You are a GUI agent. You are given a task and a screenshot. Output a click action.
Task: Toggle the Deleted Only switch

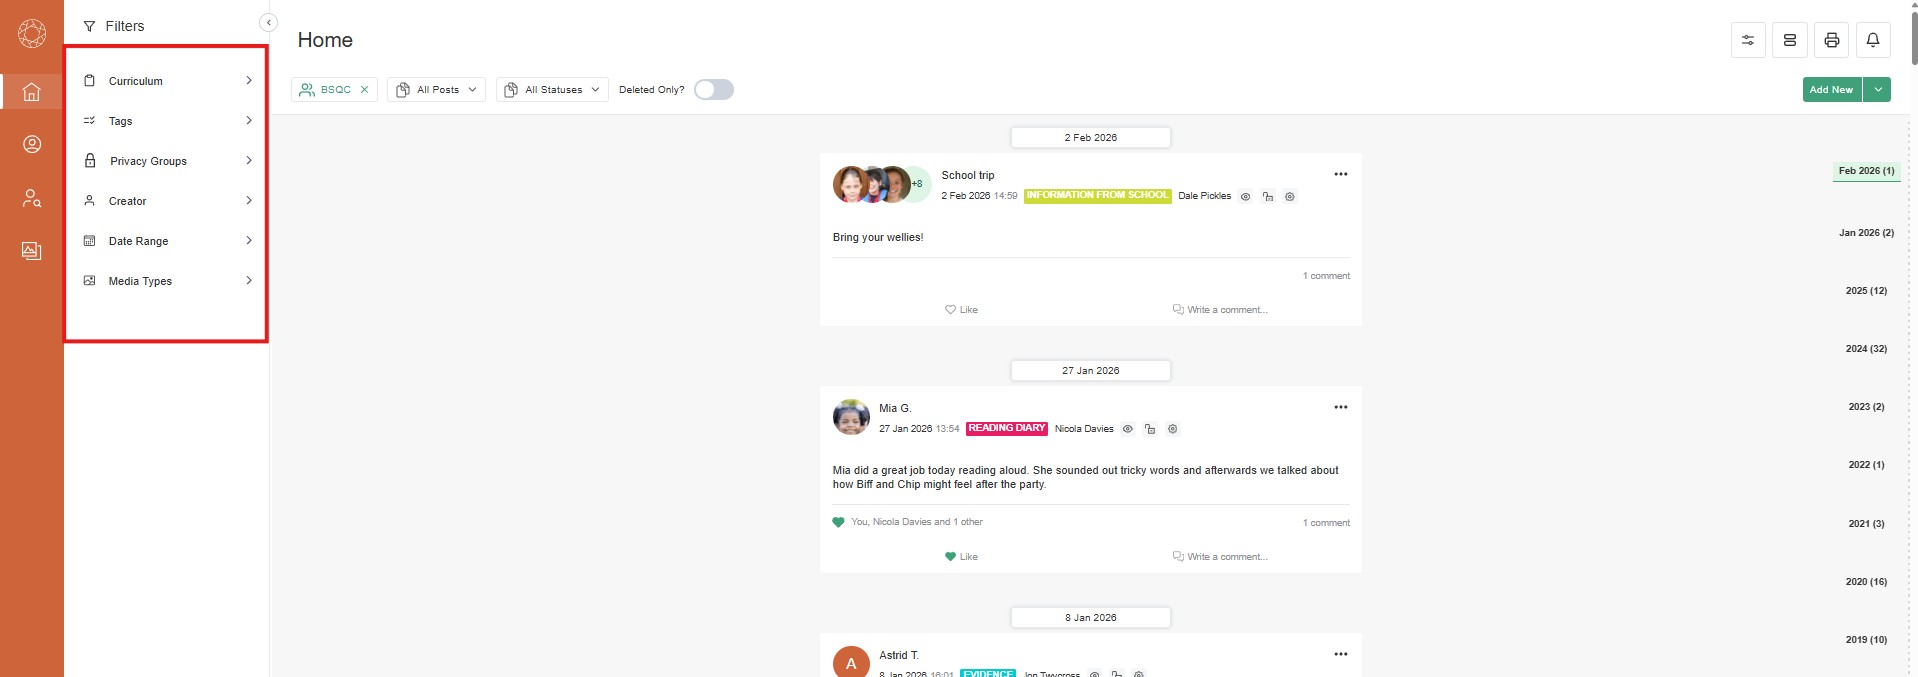714,90
